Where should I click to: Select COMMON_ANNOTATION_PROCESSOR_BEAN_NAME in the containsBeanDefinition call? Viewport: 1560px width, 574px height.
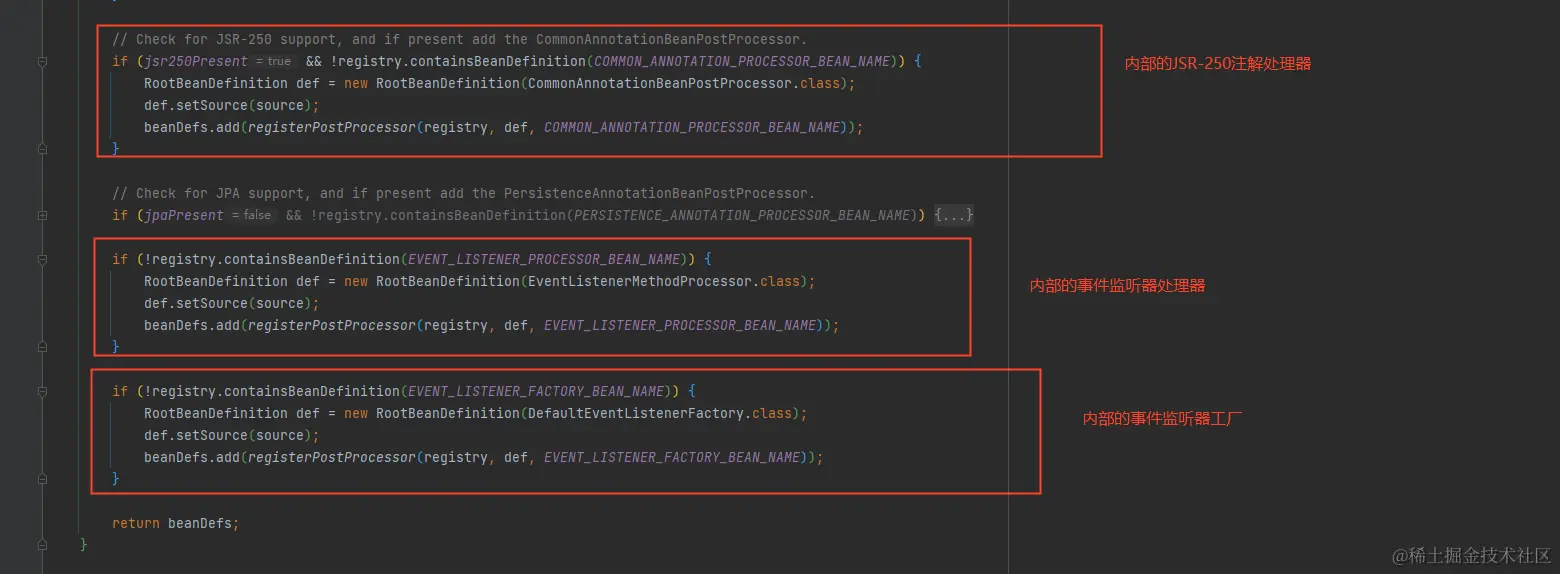coord(742,61)
